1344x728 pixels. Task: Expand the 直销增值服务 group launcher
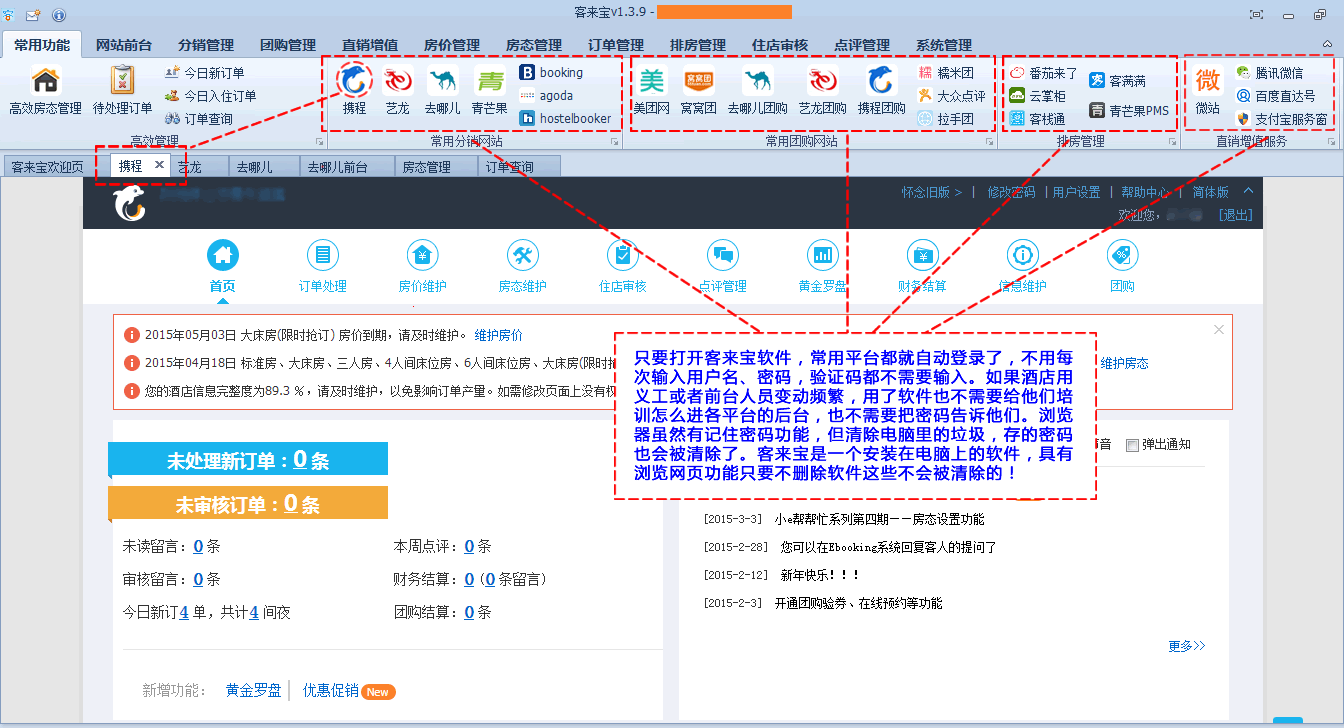(x=1332, y=143)
